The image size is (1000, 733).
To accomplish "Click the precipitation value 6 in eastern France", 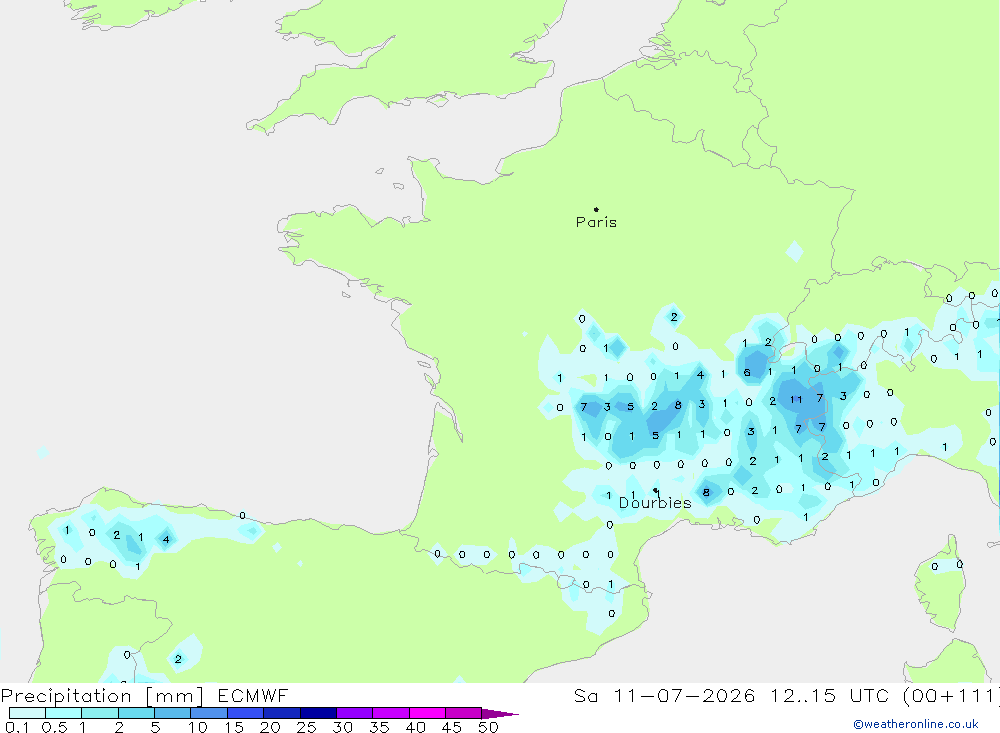I will tap(747, 373).
